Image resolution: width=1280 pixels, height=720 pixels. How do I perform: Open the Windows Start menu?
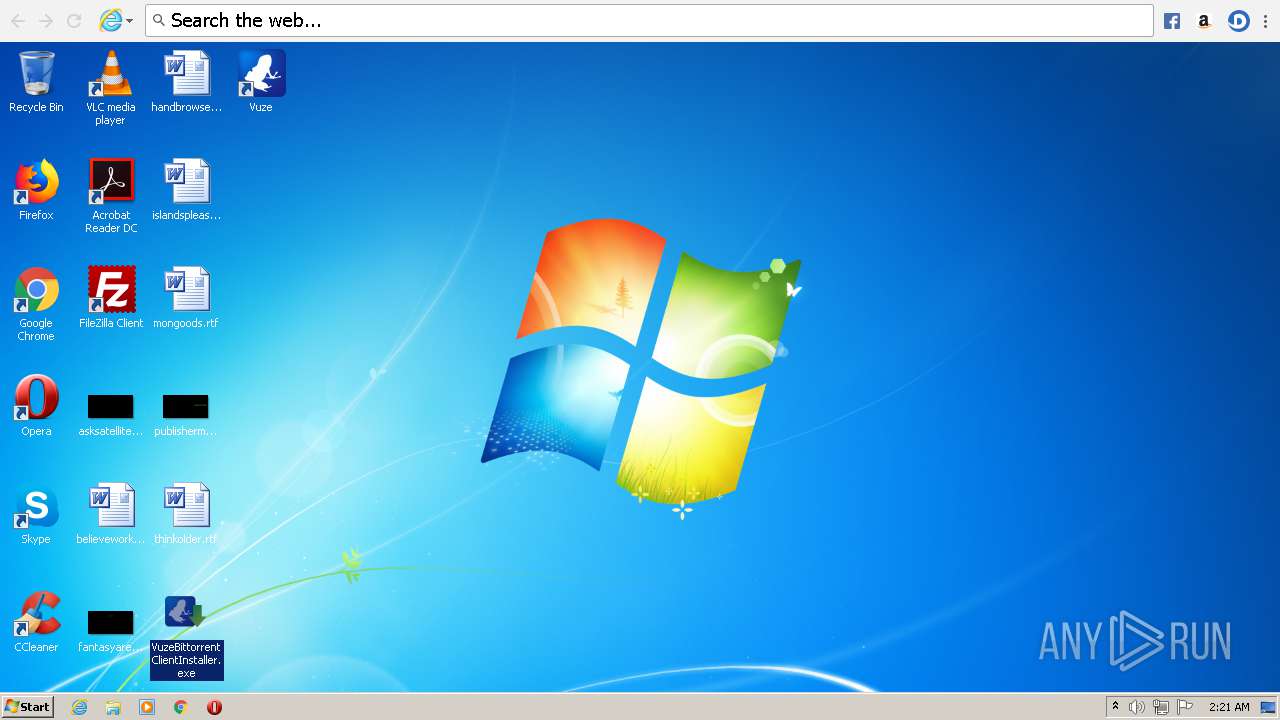tap(27, 707)
